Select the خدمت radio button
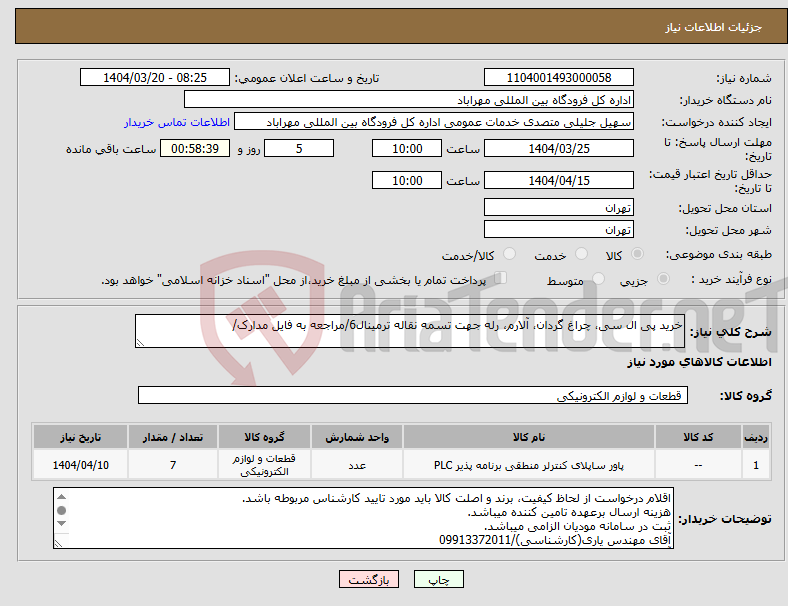The image size is (788, 606). point(581,254)
